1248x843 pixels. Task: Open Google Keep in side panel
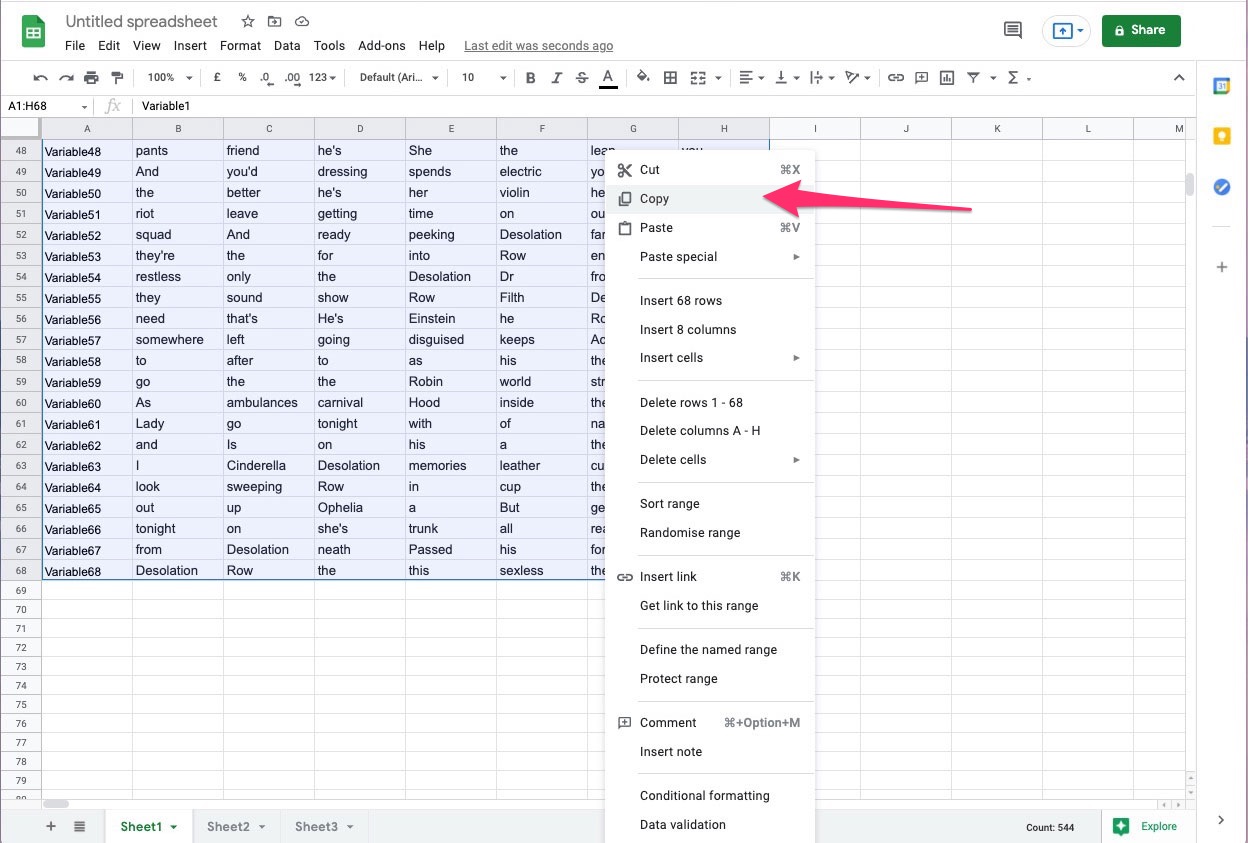tap(1221, 136)
